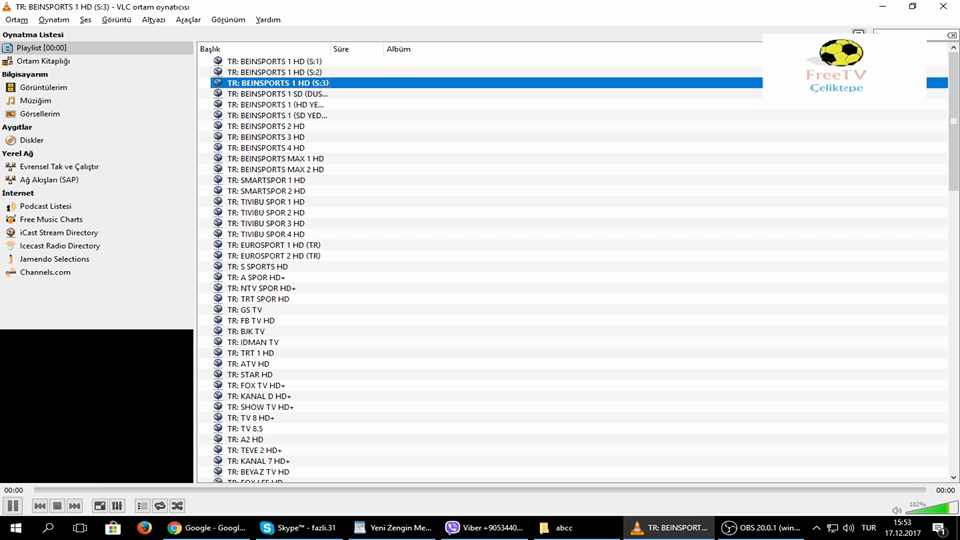Open the Ses menu

(85, 20)
